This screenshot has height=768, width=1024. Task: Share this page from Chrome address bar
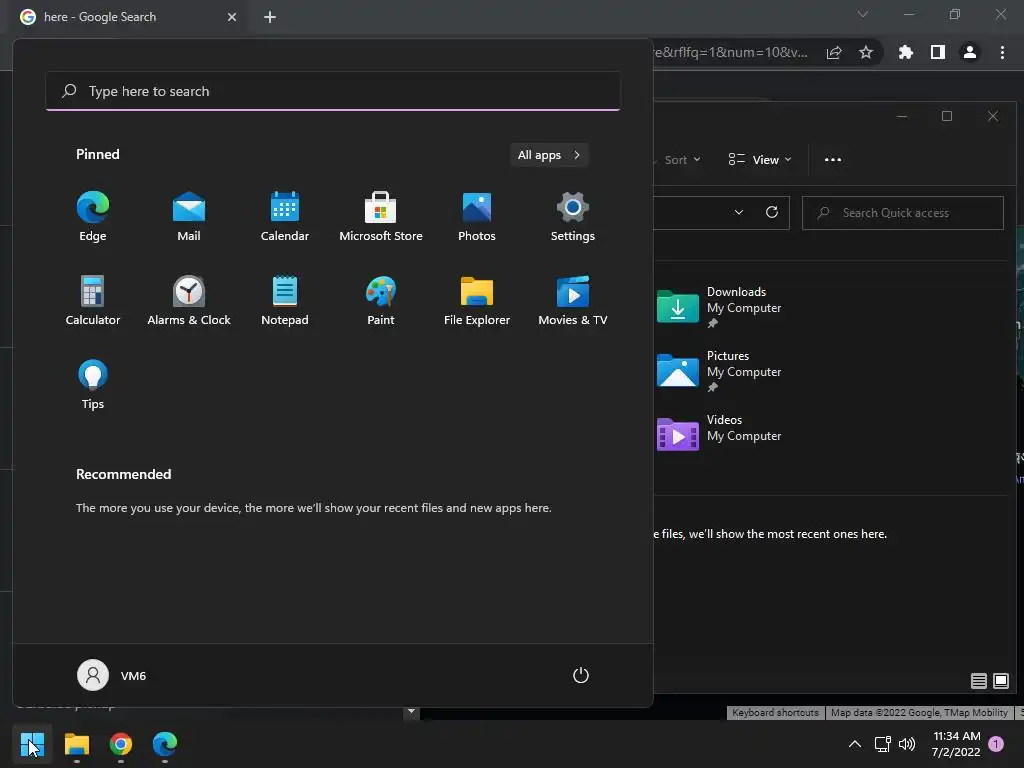[834, 53]
